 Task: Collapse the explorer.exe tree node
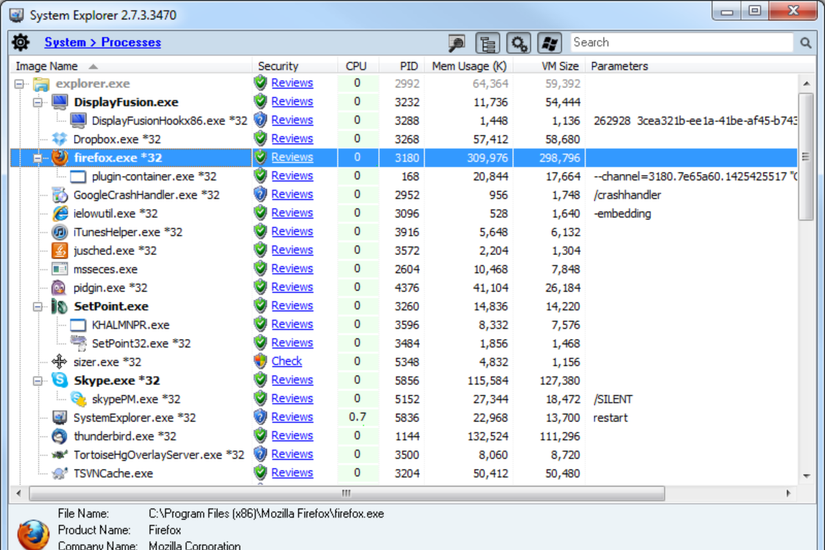coord(19,84)
